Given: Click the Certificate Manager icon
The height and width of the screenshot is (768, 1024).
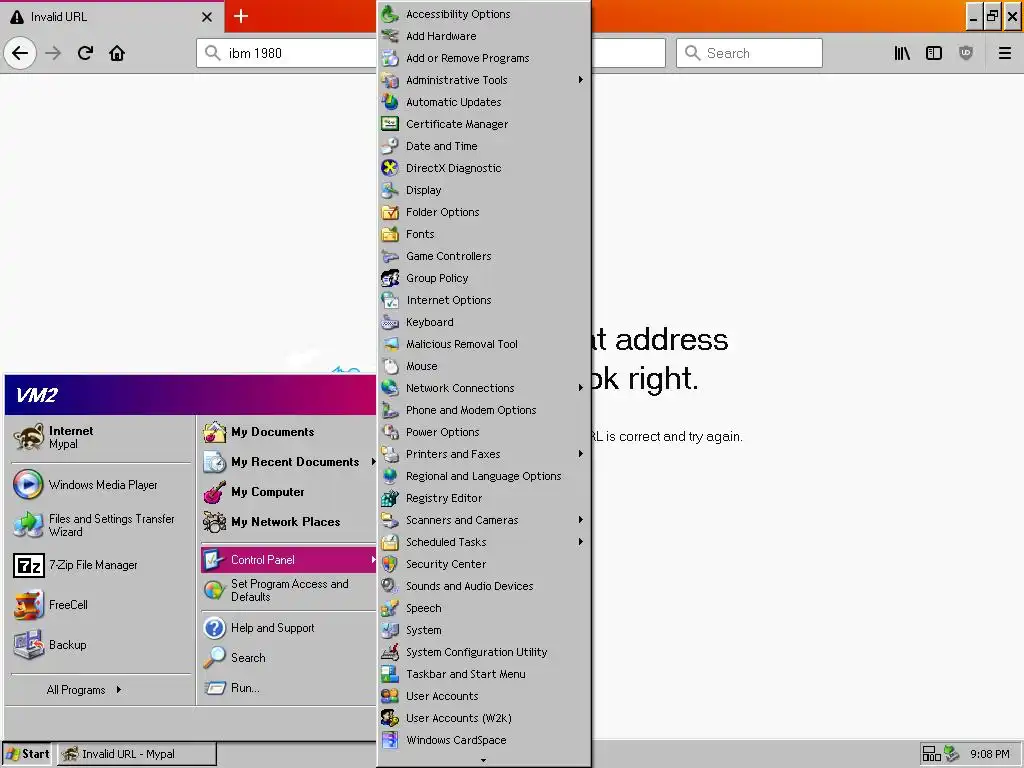Looking at the screenshot, I should (390, 124).
